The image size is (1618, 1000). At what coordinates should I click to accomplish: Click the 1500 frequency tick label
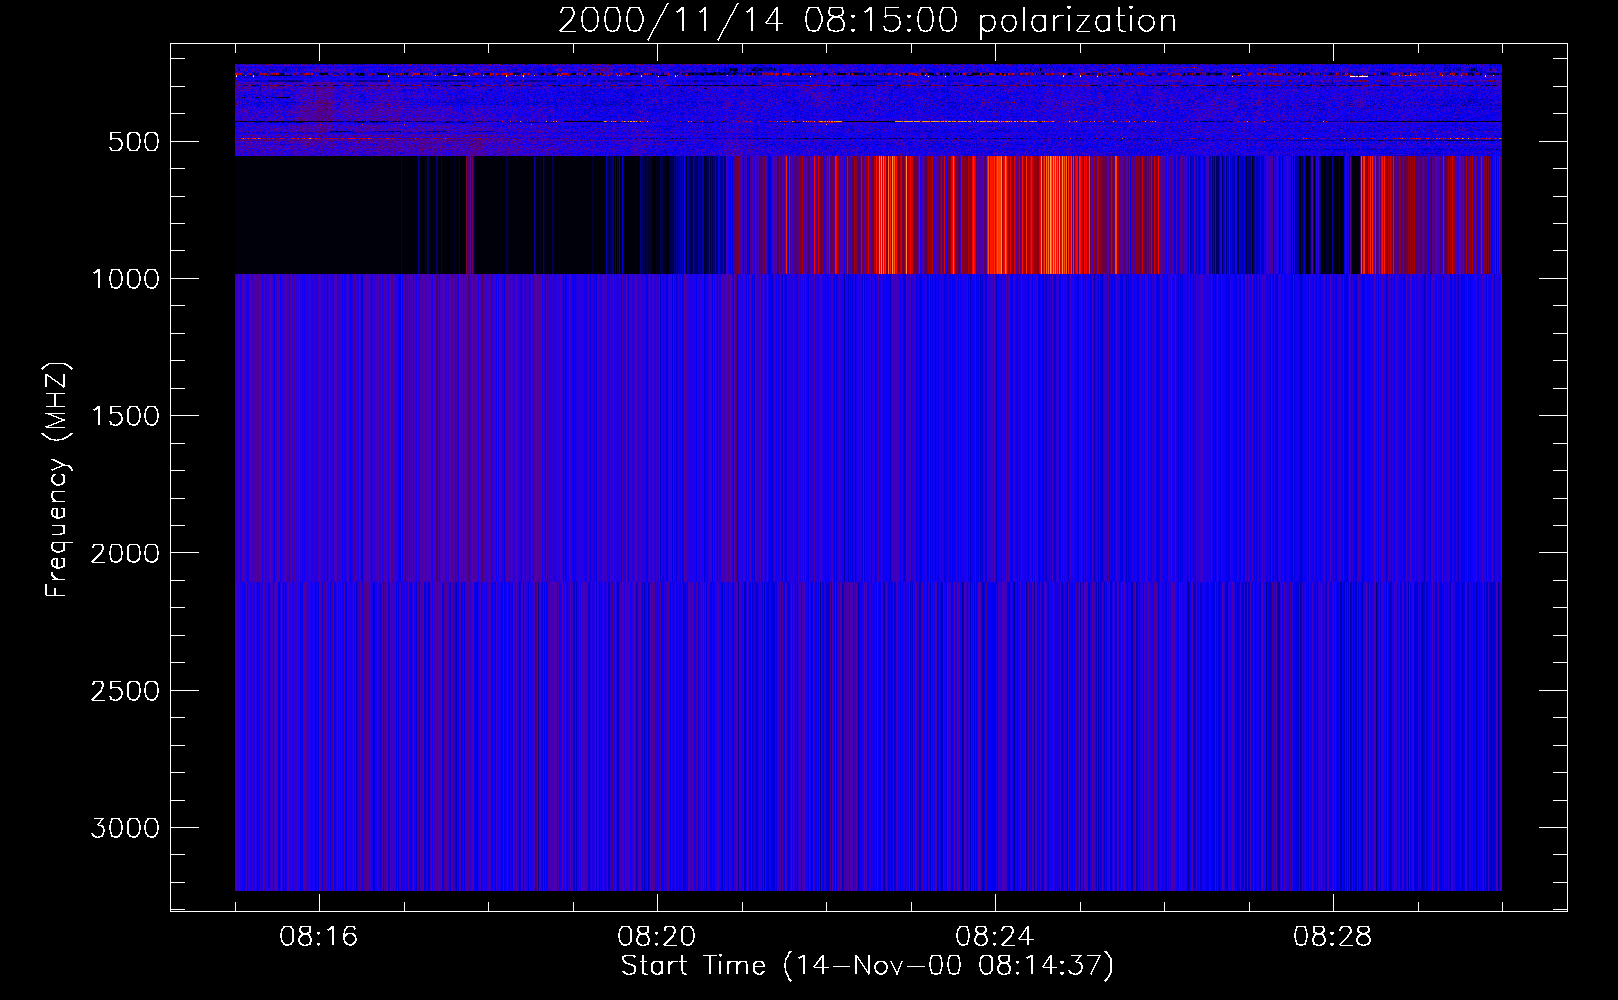pyautogui.click(x=125, y=416)
